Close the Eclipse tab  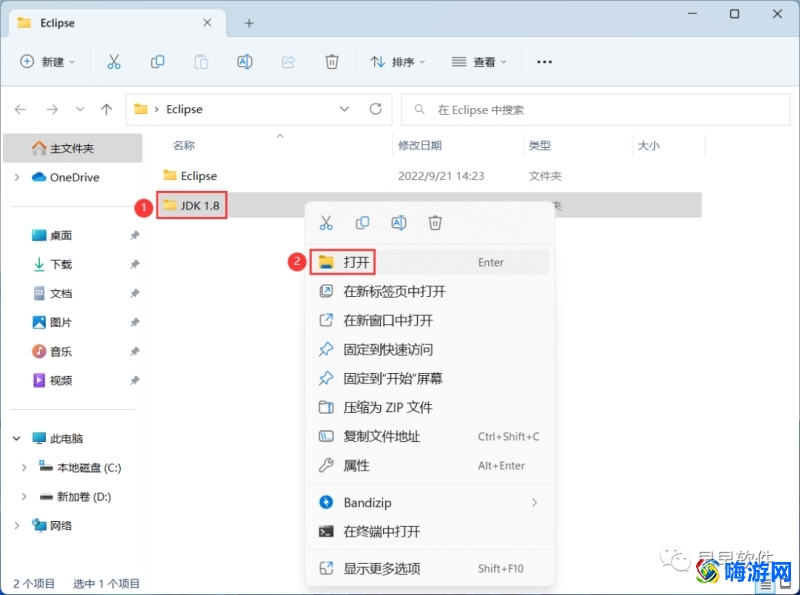(x=207, y=22)
